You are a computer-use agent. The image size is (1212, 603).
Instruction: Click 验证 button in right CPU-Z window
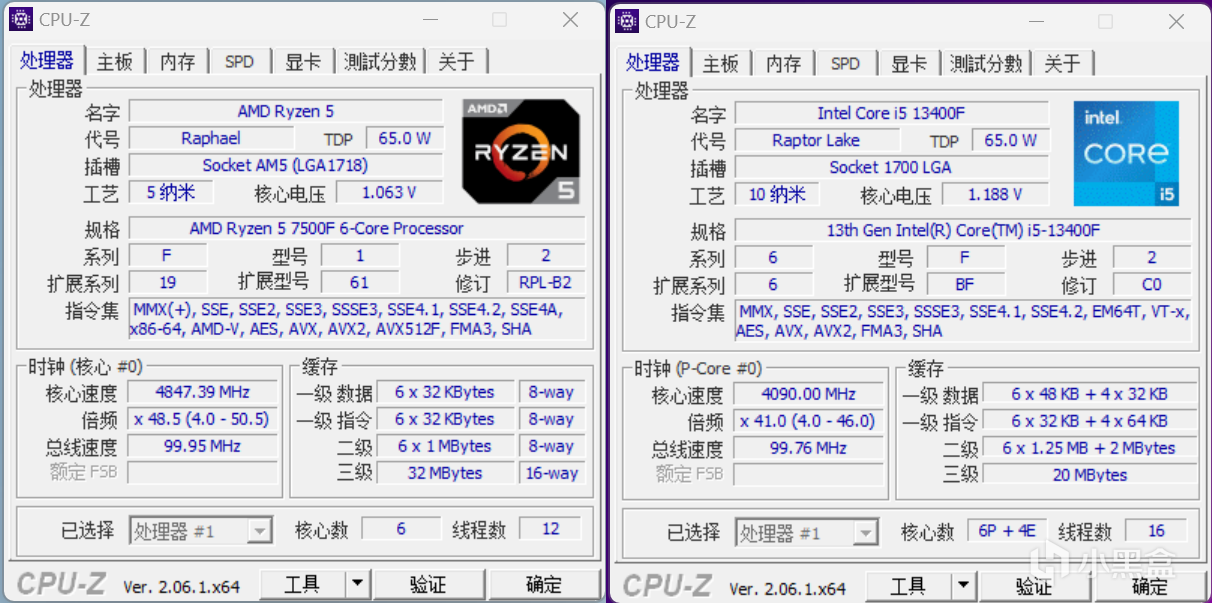pyautogui.click(x=1033, y=586)
